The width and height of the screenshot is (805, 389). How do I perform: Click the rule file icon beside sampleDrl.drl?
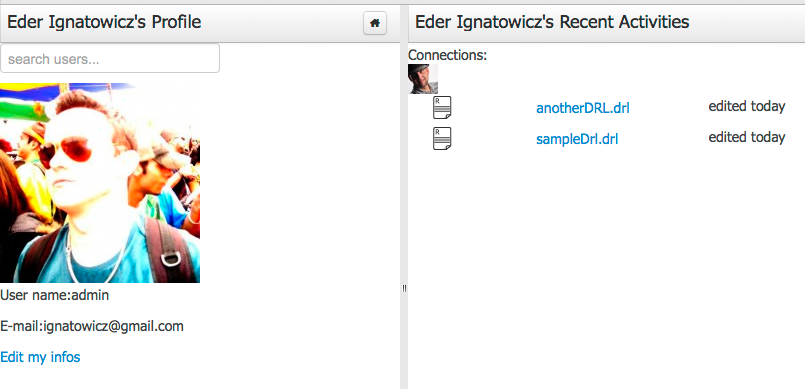pyautogui.click(x=442, y=139)
